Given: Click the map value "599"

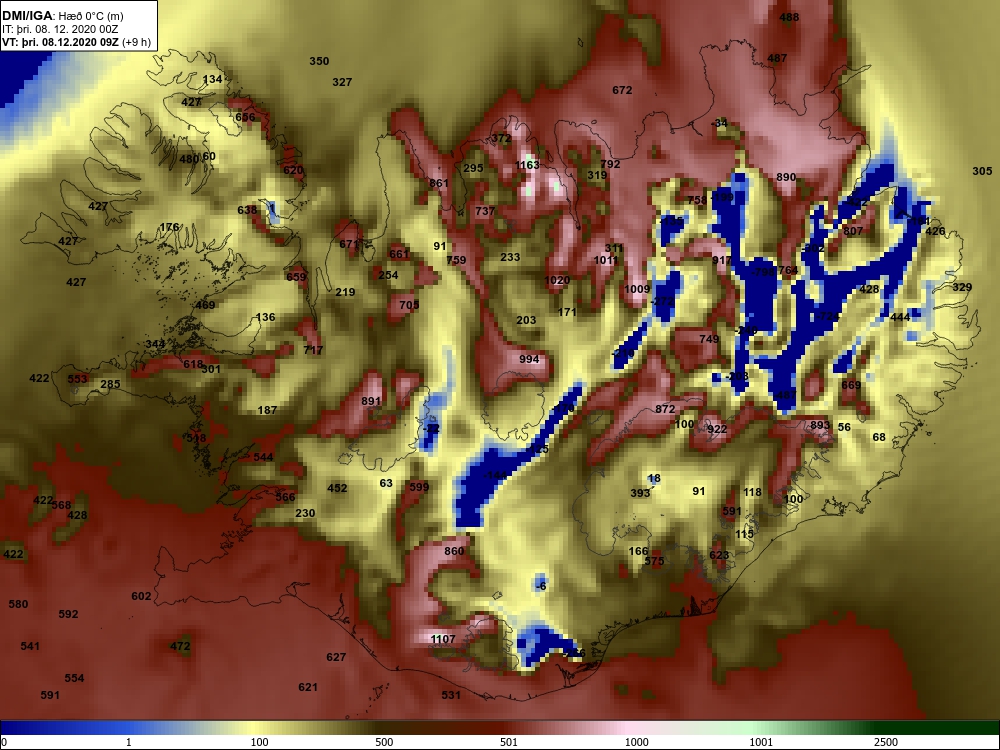Looking at the screenshot, I should (419, 487).
